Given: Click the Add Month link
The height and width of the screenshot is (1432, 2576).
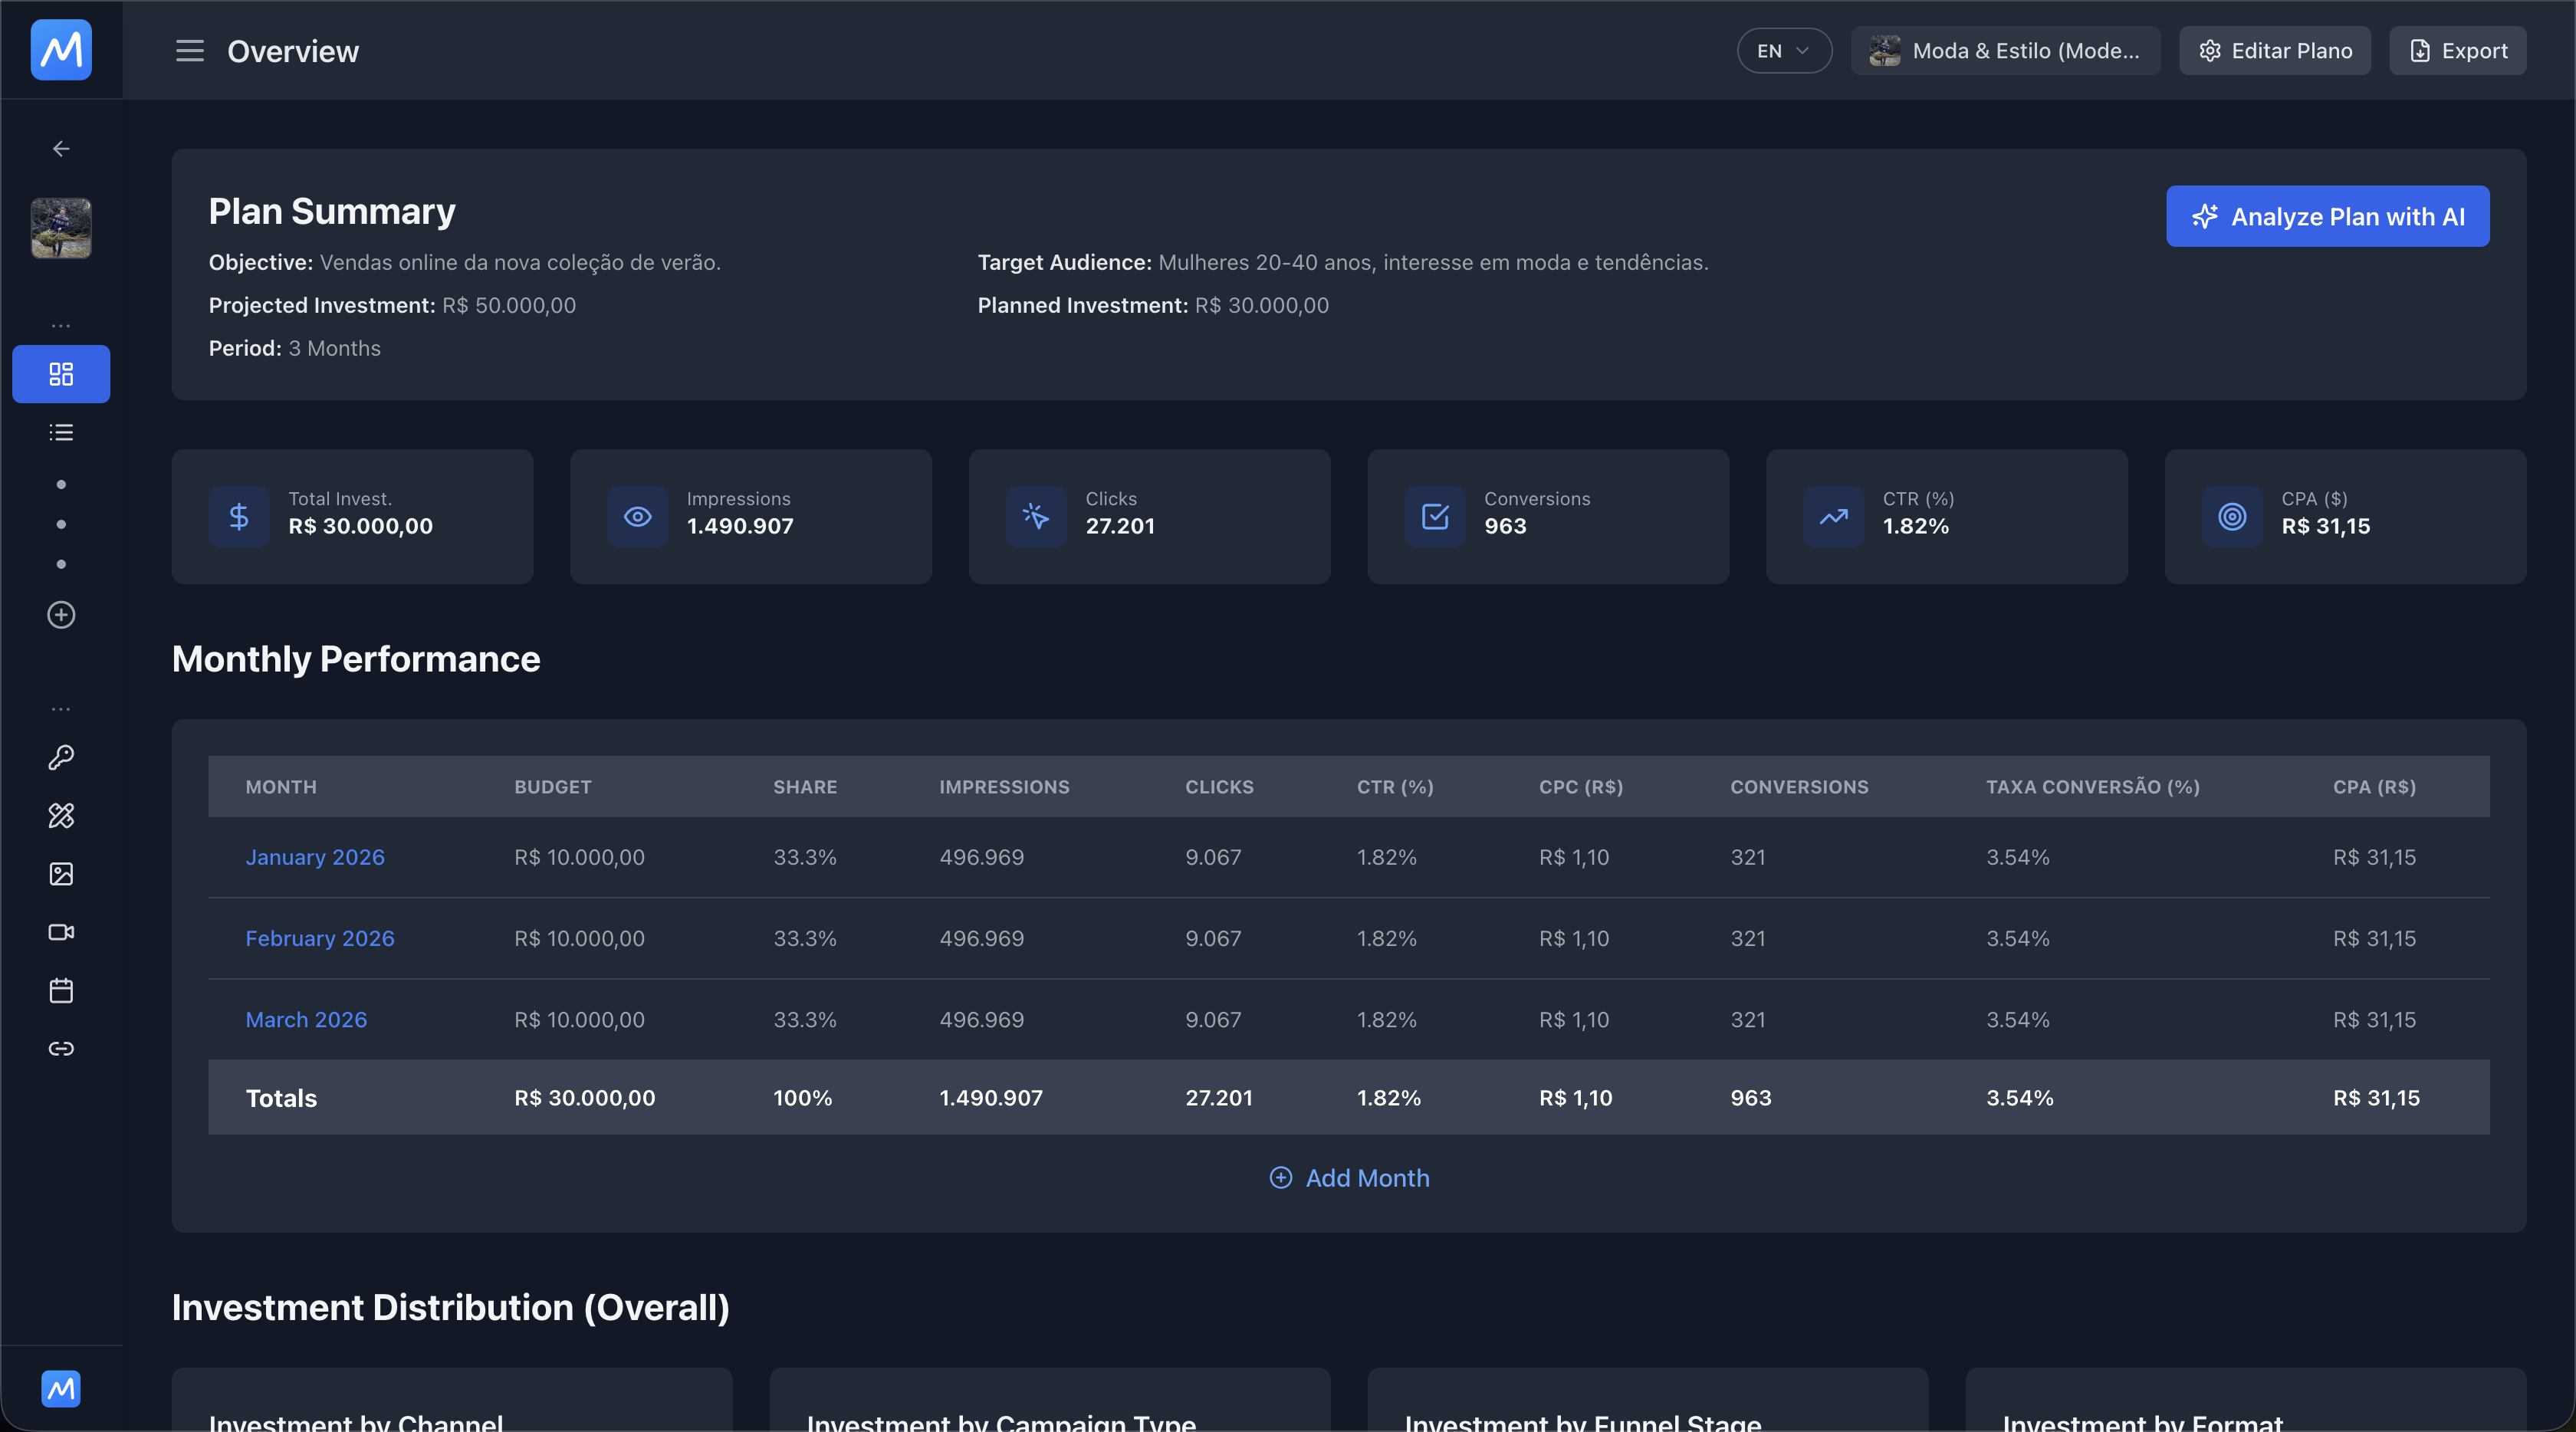Looking at the screenshot, I should click(x=1349, y=1178).
